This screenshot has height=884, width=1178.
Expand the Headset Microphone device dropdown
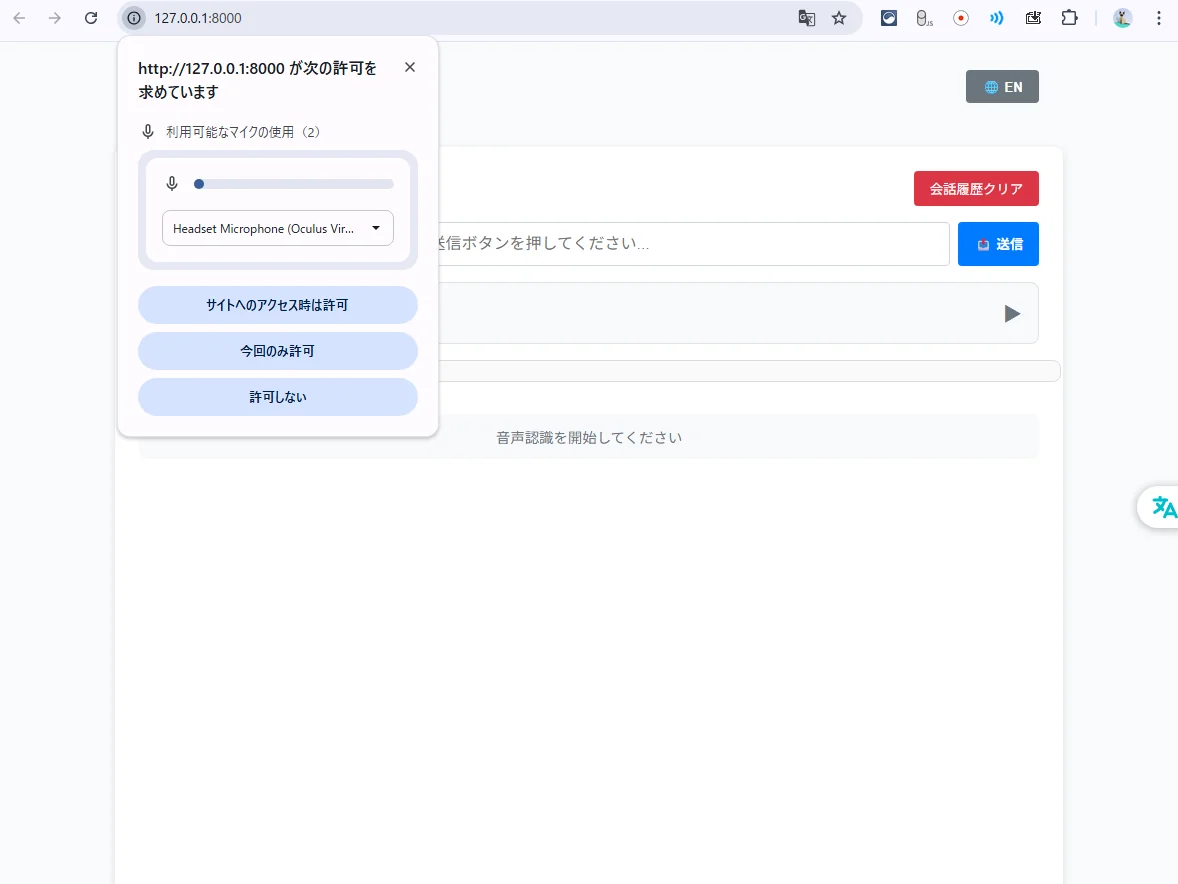point(278,228)
